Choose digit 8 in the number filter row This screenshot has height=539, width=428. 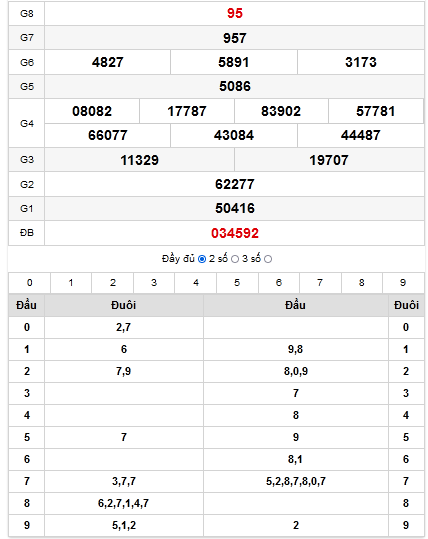pos(362,283)
